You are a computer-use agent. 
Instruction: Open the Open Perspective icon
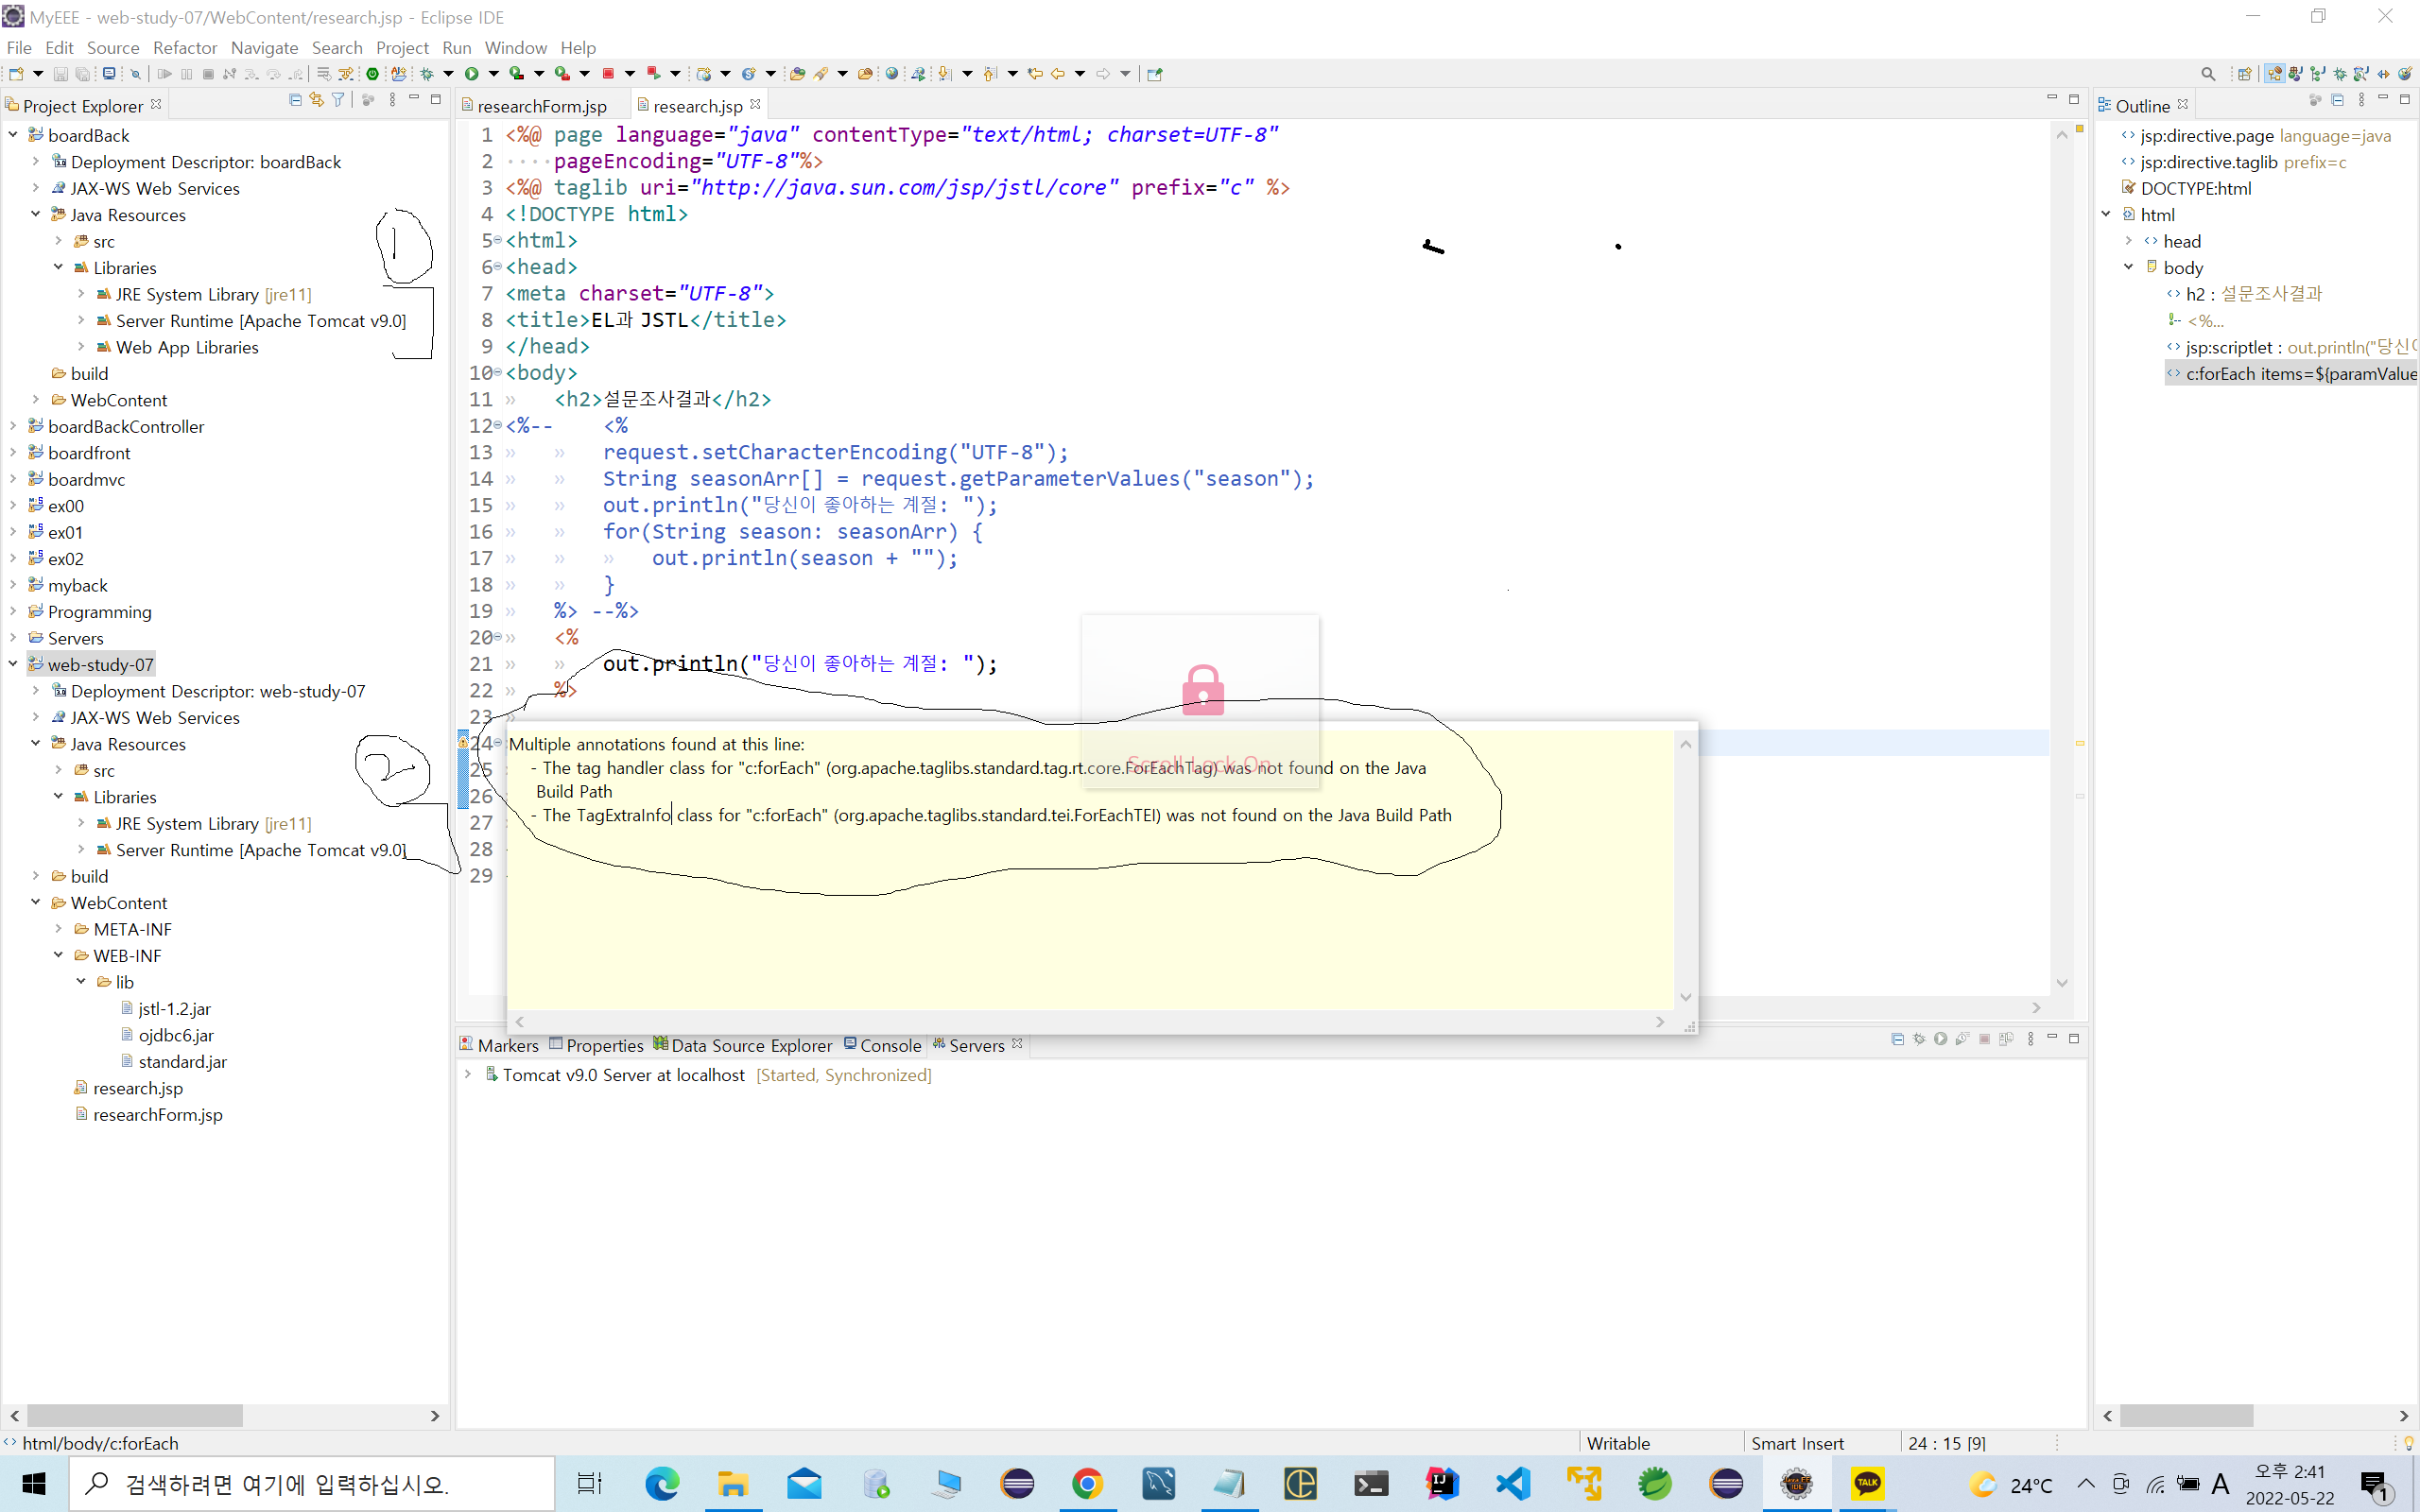(2244, 74)
